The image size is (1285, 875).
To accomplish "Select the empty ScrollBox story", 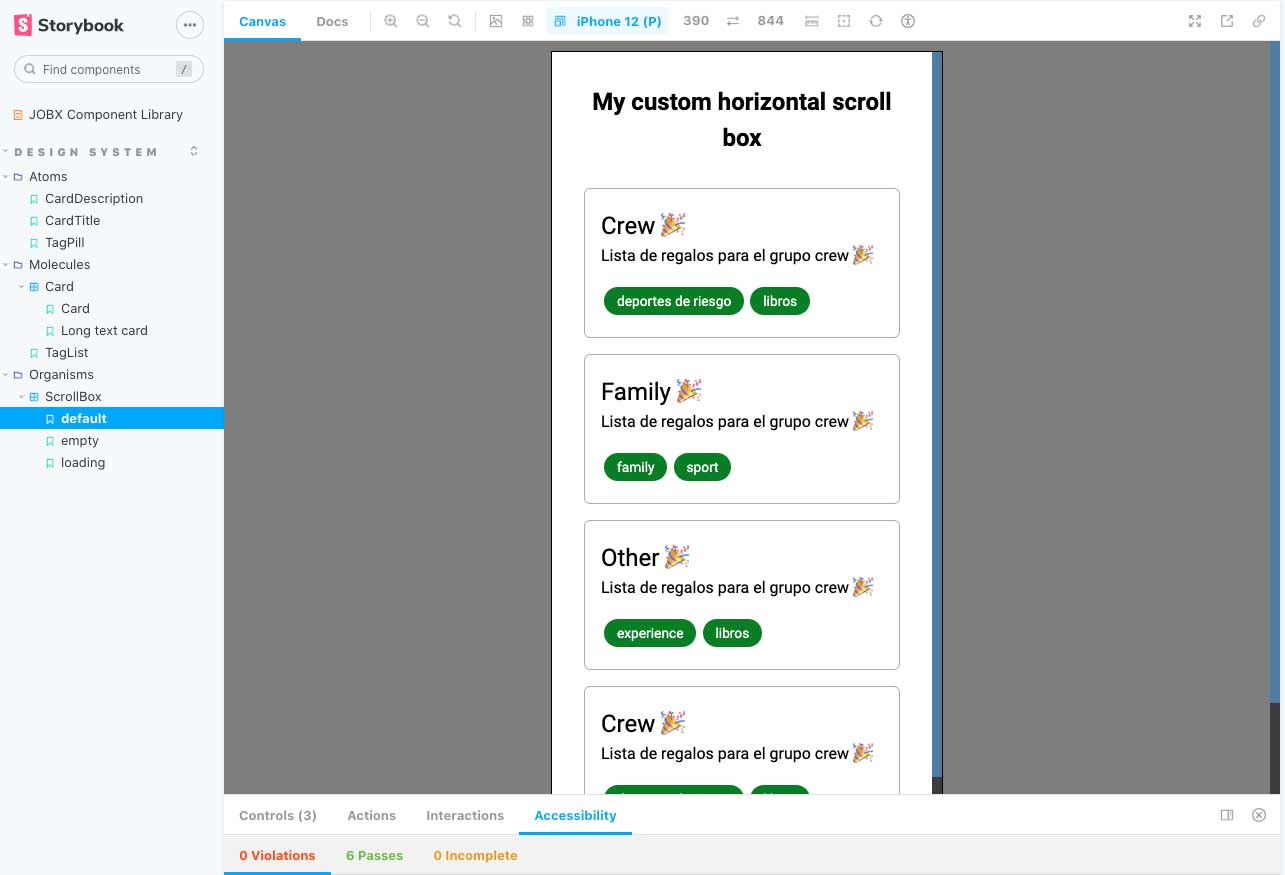I will point(79,440).
